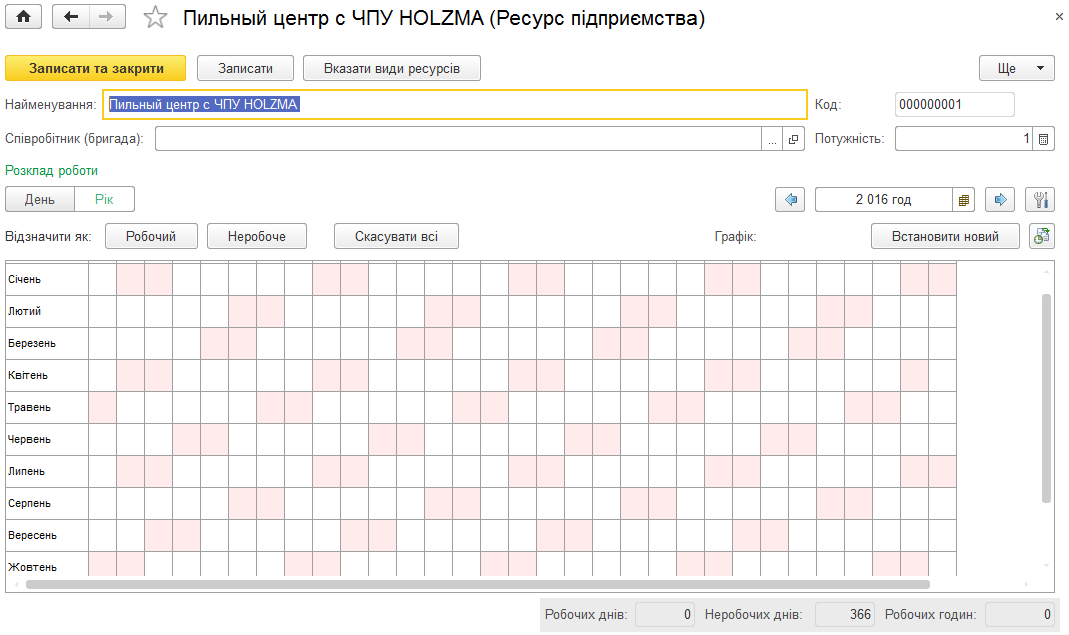1069x635 pixels.
Task: Add this form to favorites star
Action: (155, 18)
